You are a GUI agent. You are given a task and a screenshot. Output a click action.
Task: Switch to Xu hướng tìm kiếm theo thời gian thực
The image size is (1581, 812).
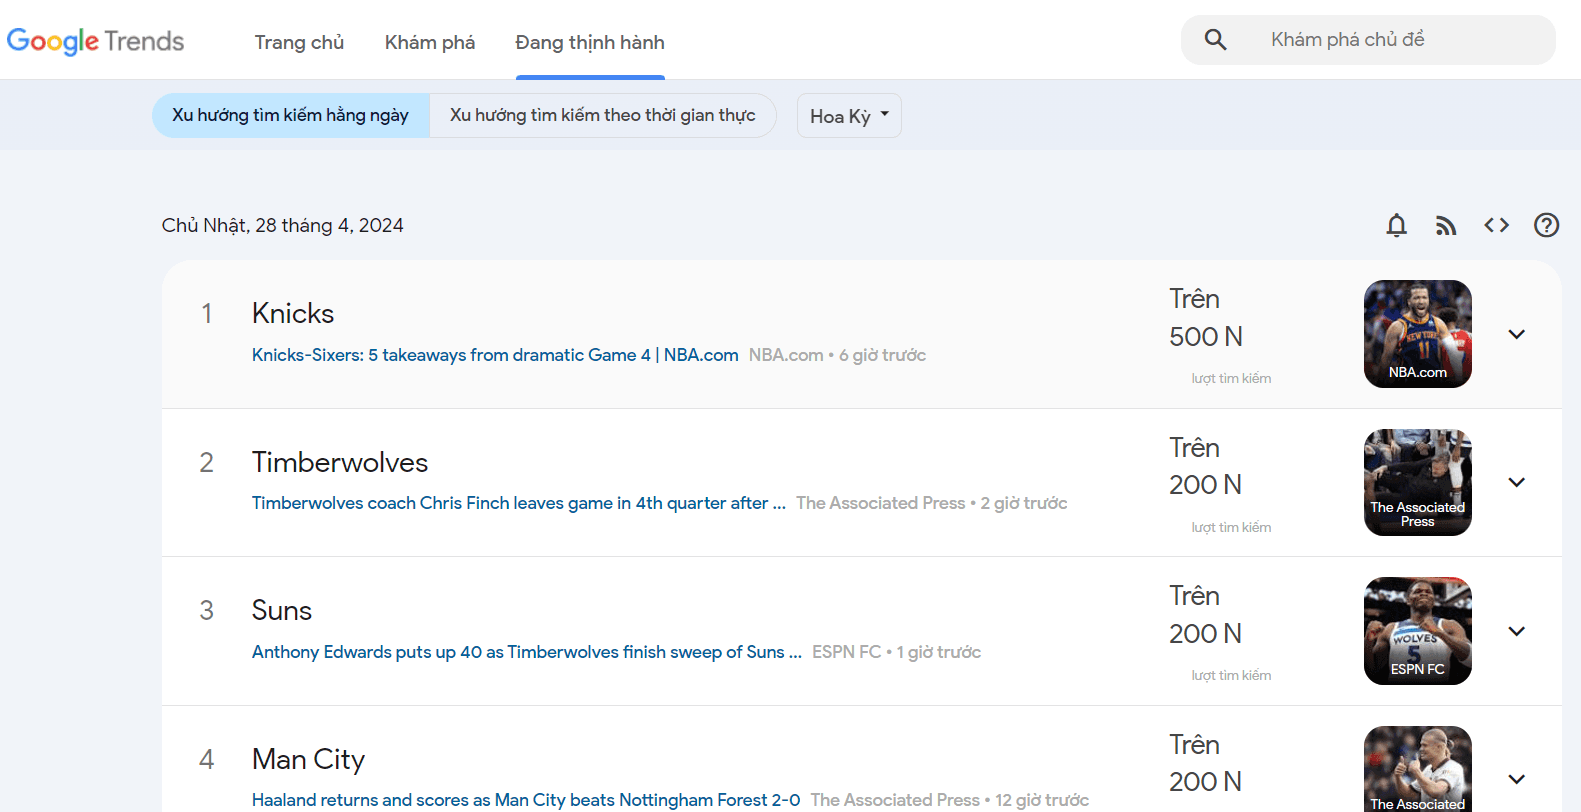point(603,115)
